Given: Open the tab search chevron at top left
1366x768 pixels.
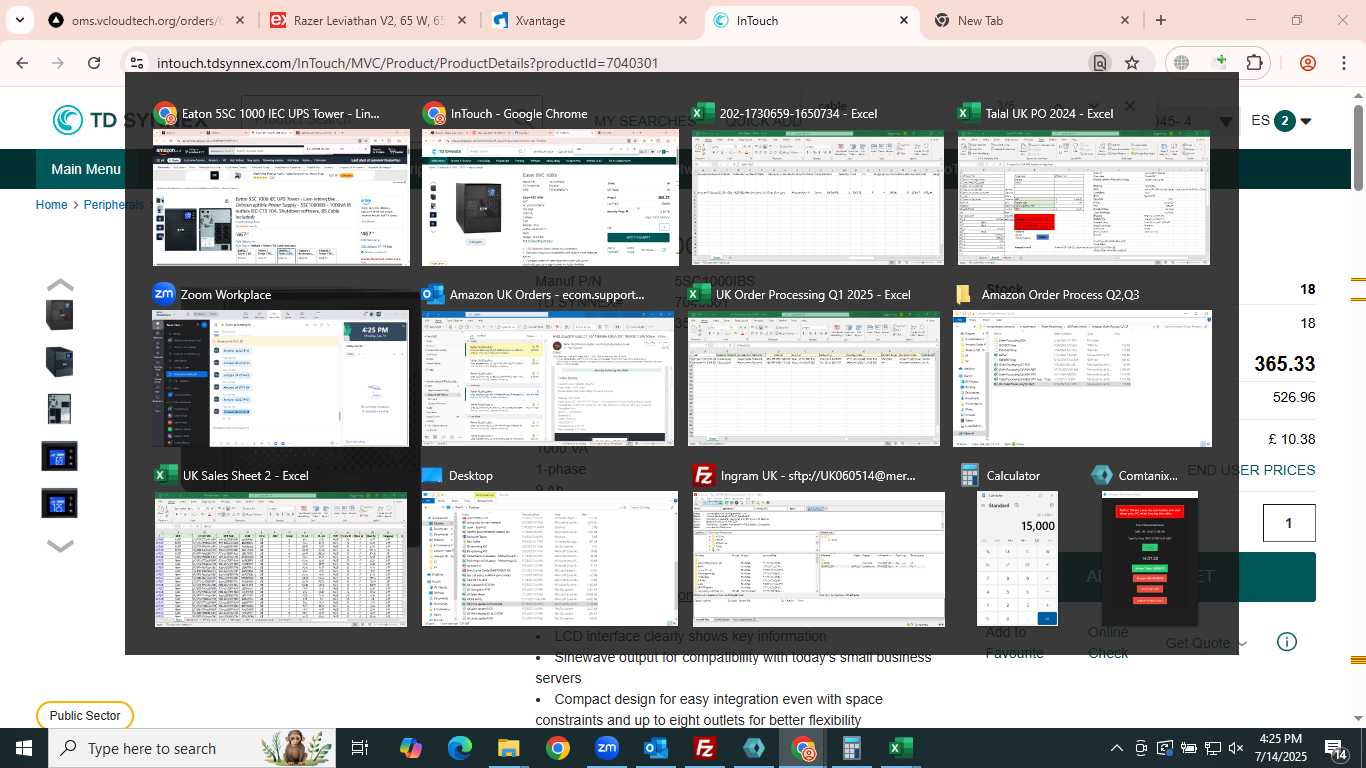Looking at the screenshot, I should (x=22, y=20).
